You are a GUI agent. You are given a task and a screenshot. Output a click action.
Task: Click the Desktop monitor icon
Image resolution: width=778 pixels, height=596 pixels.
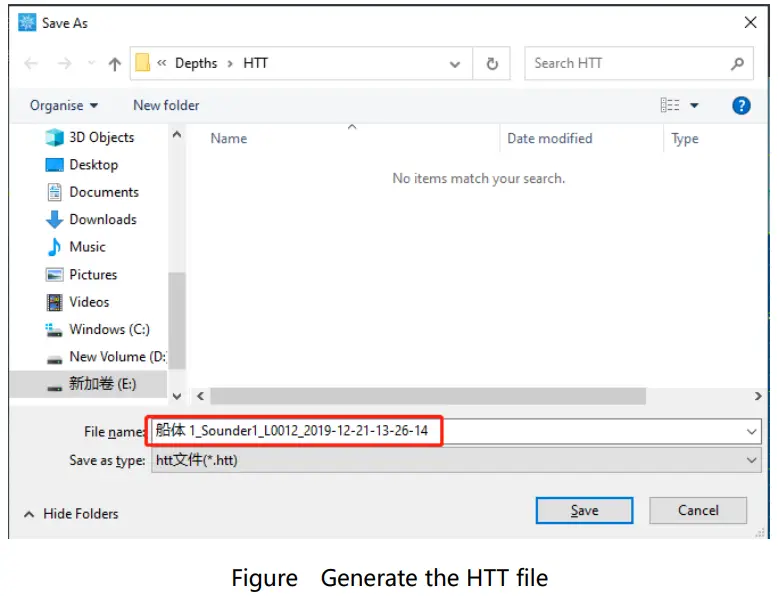(x=54, y=165)
